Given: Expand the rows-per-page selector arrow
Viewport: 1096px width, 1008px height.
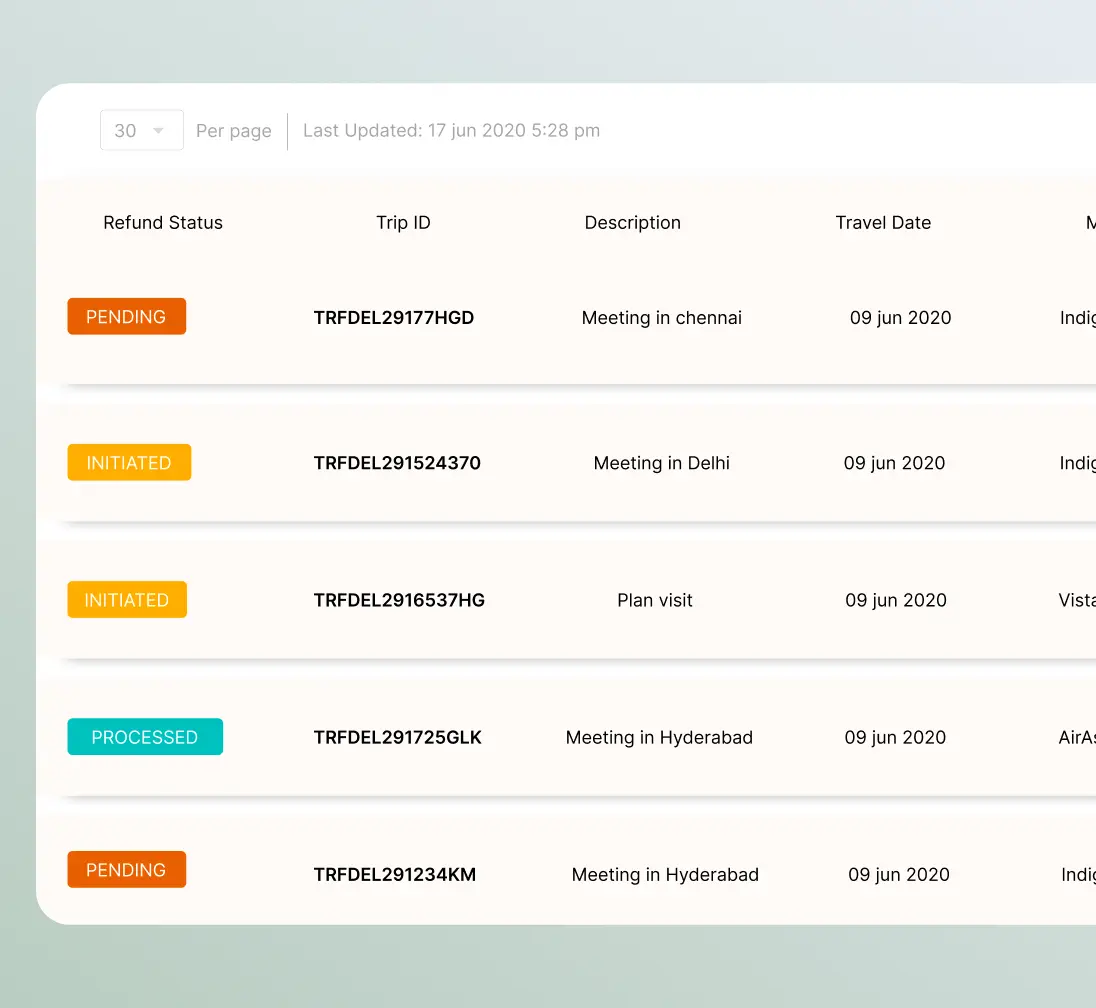Looking at the screenshot, I should [x=158, y=130].
